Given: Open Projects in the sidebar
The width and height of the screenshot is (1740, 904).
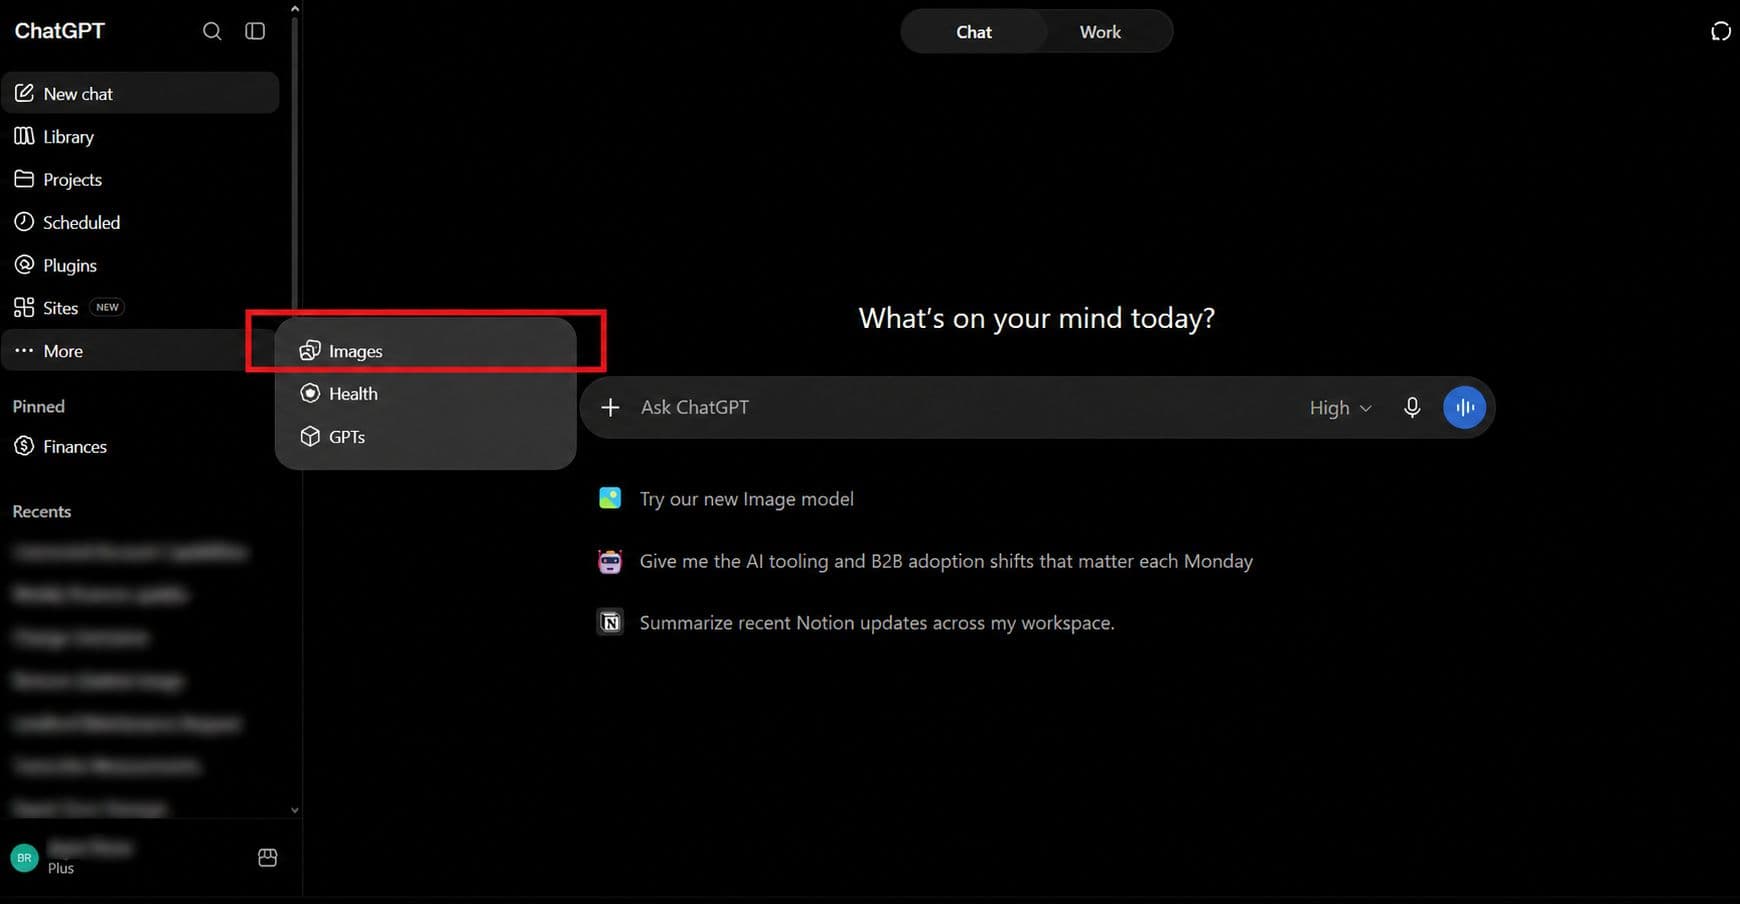Looking at the screenshot, I should coord(140,179).
